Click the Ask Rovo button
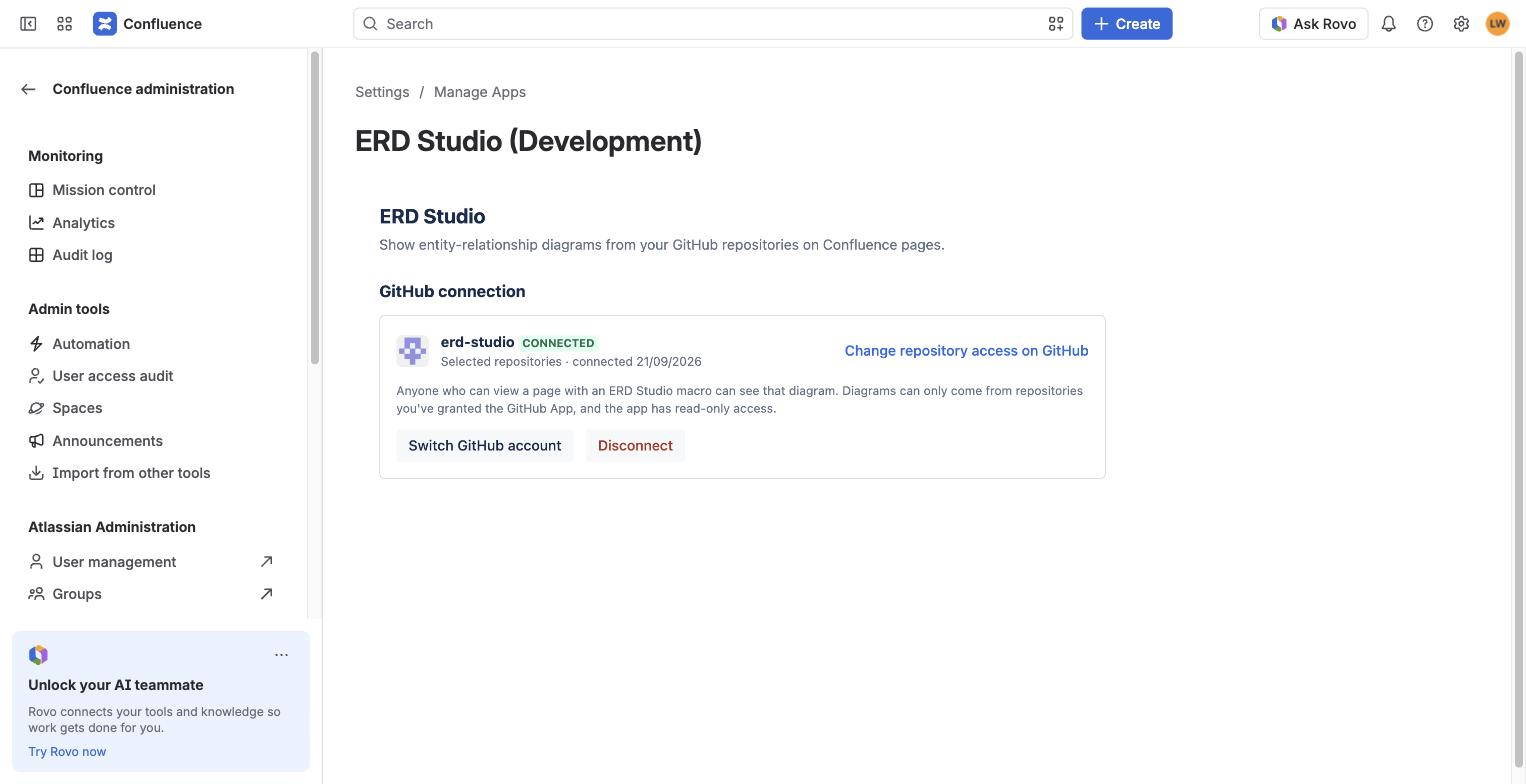The height and width of the screenshot is (784, 1526). pos(1313,24)
